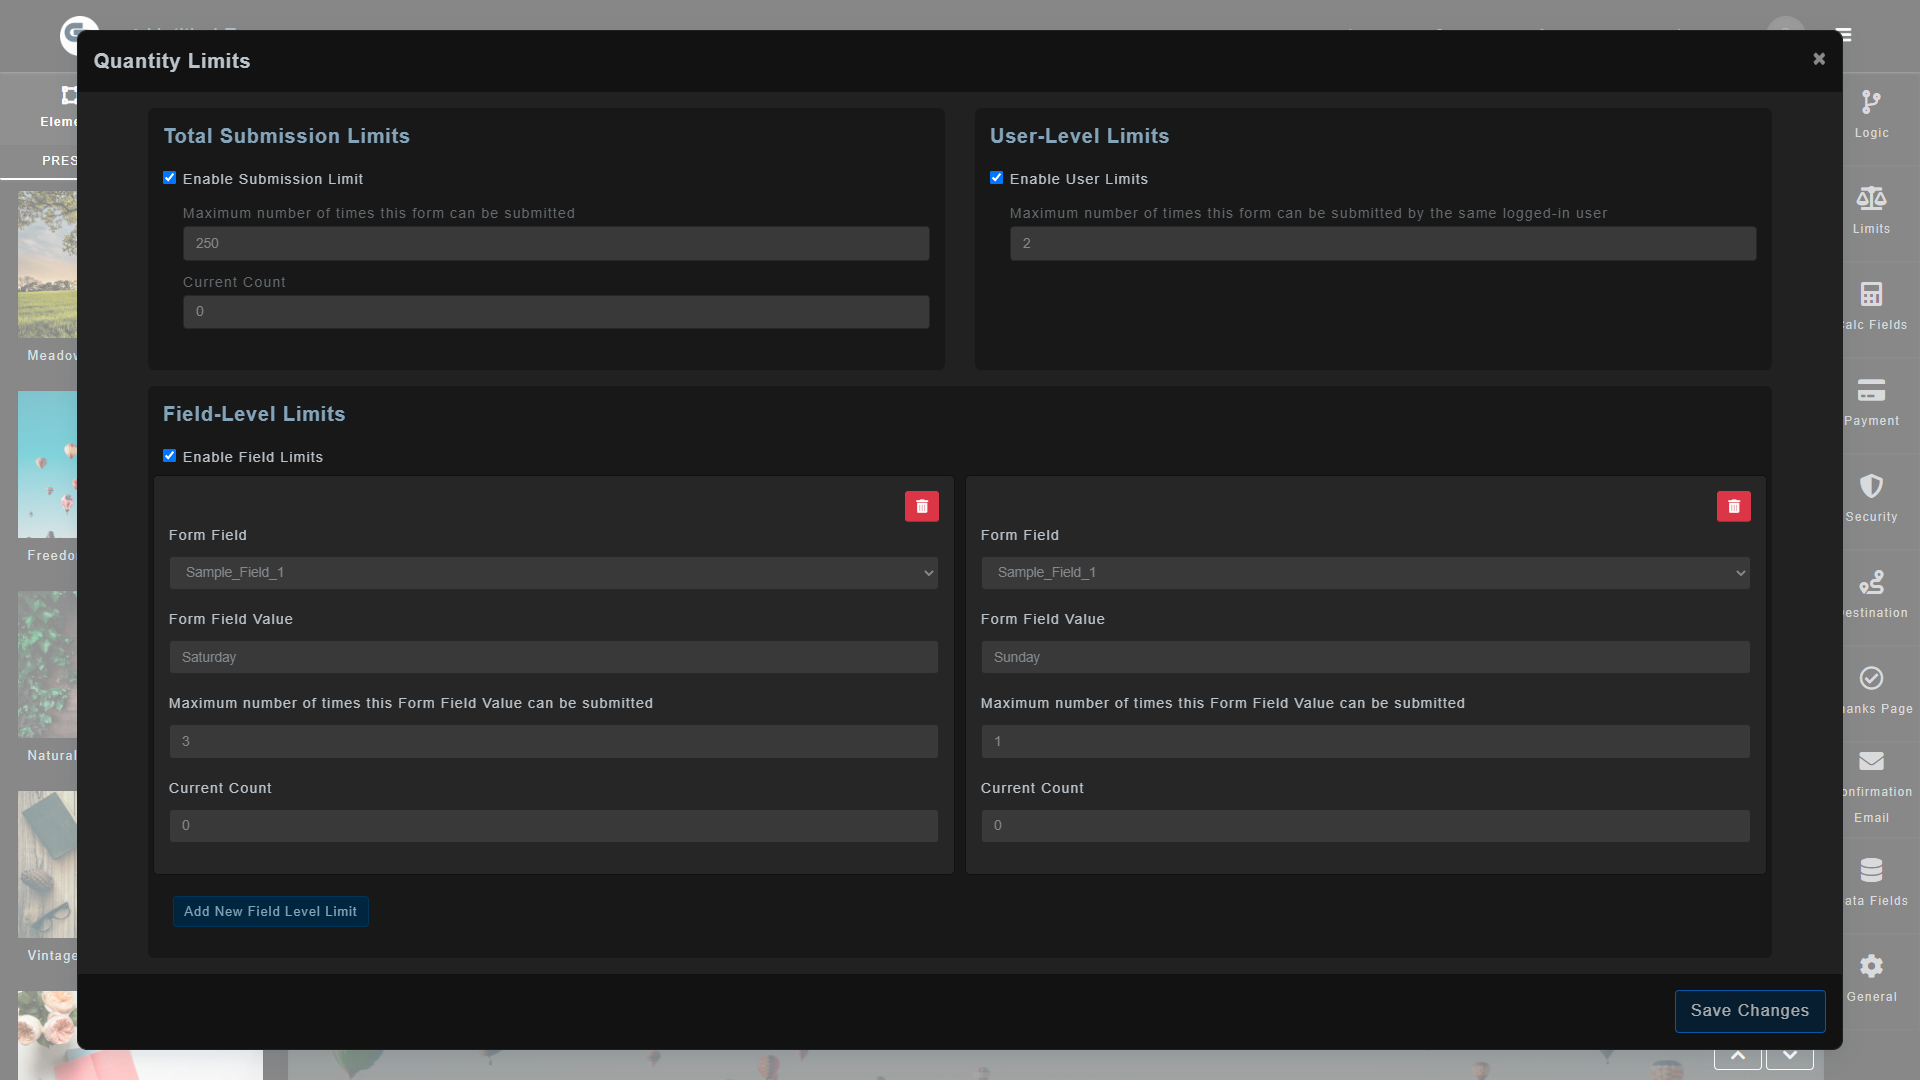Click the Save Changes button

[1749, 1011]
